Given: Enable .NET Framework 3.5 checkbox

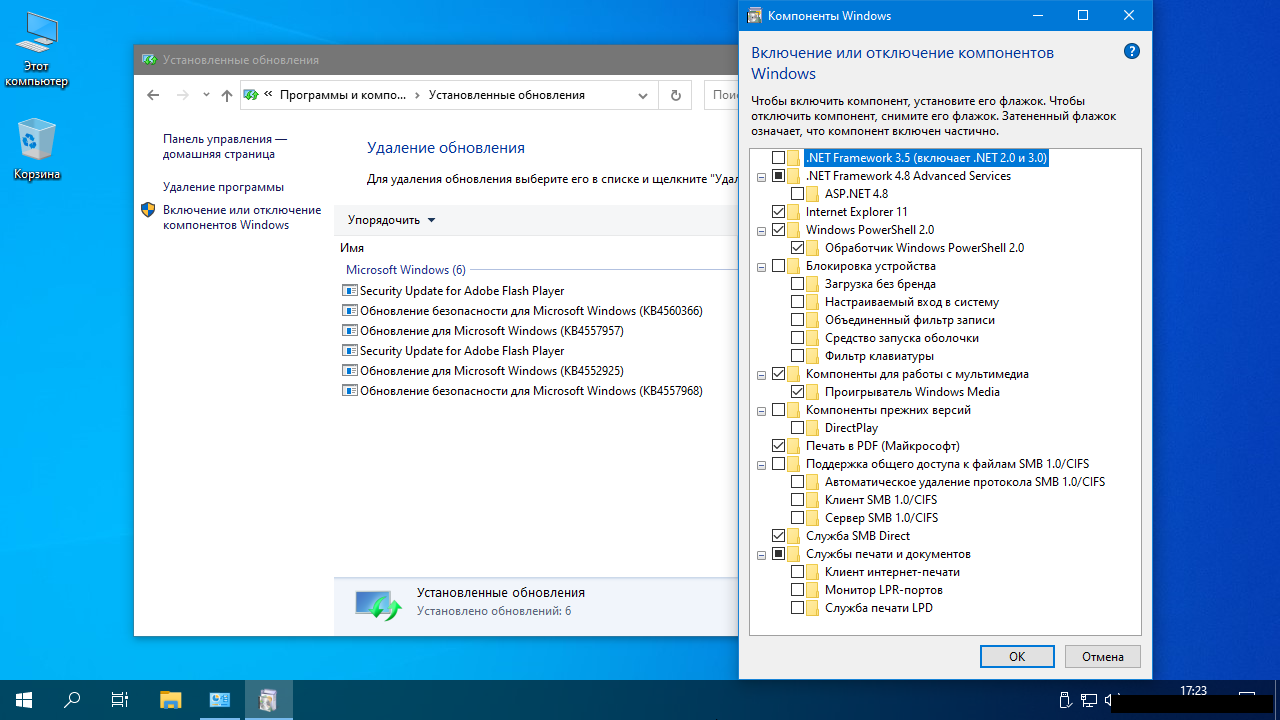Looking at the screenshot, I should (779, 158).
